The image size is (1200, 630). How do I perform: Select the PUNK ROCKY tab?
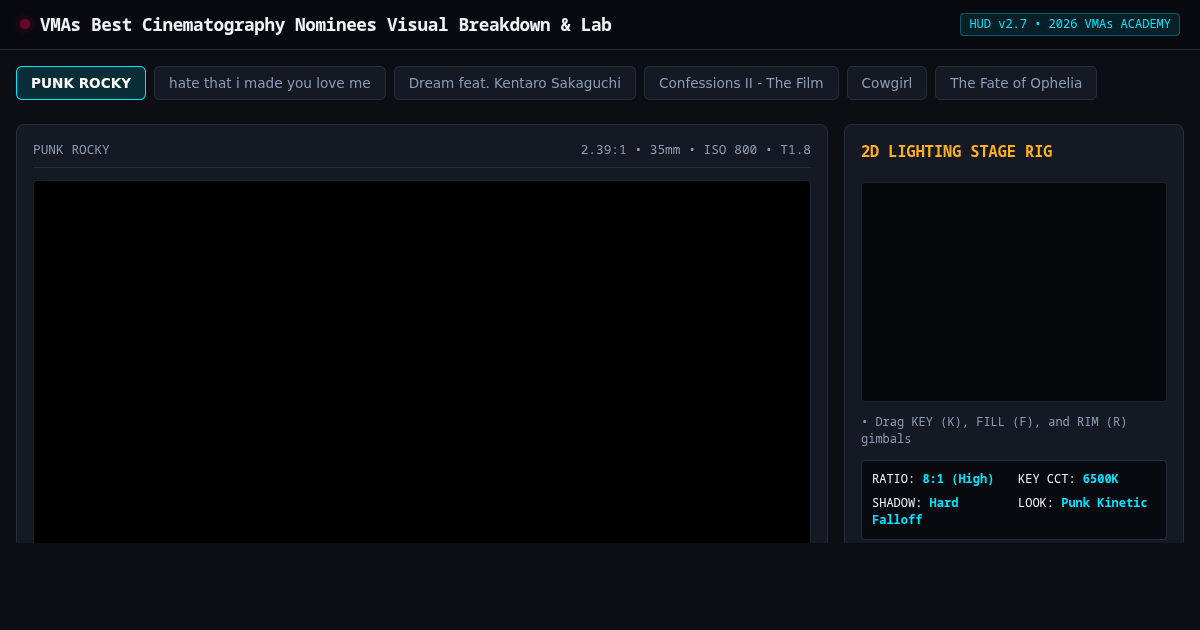(81, 83)
